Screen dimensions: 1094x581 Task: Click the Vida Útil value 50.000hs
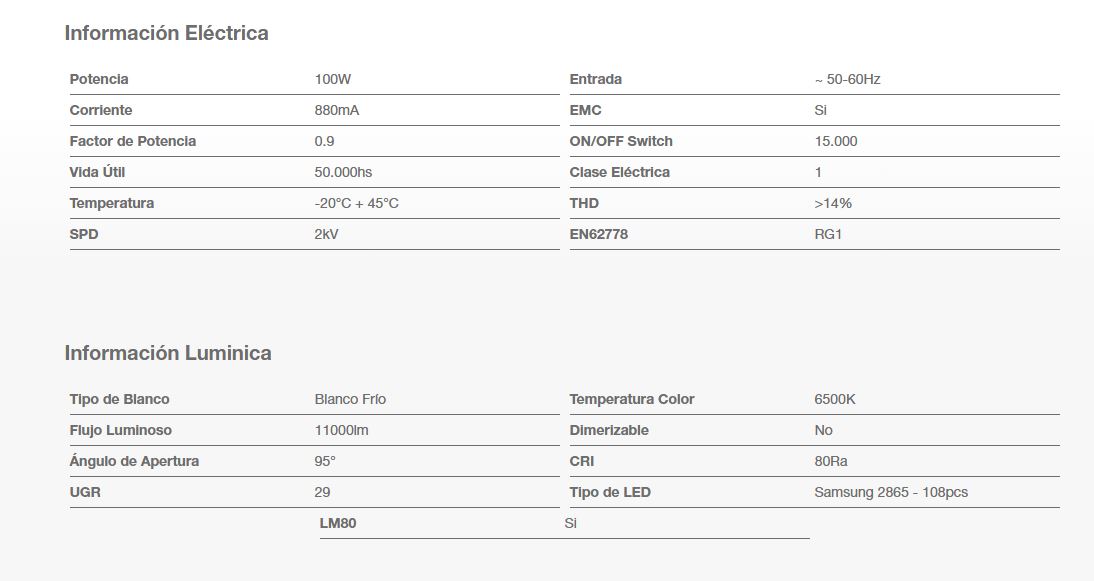click(343, 172)
